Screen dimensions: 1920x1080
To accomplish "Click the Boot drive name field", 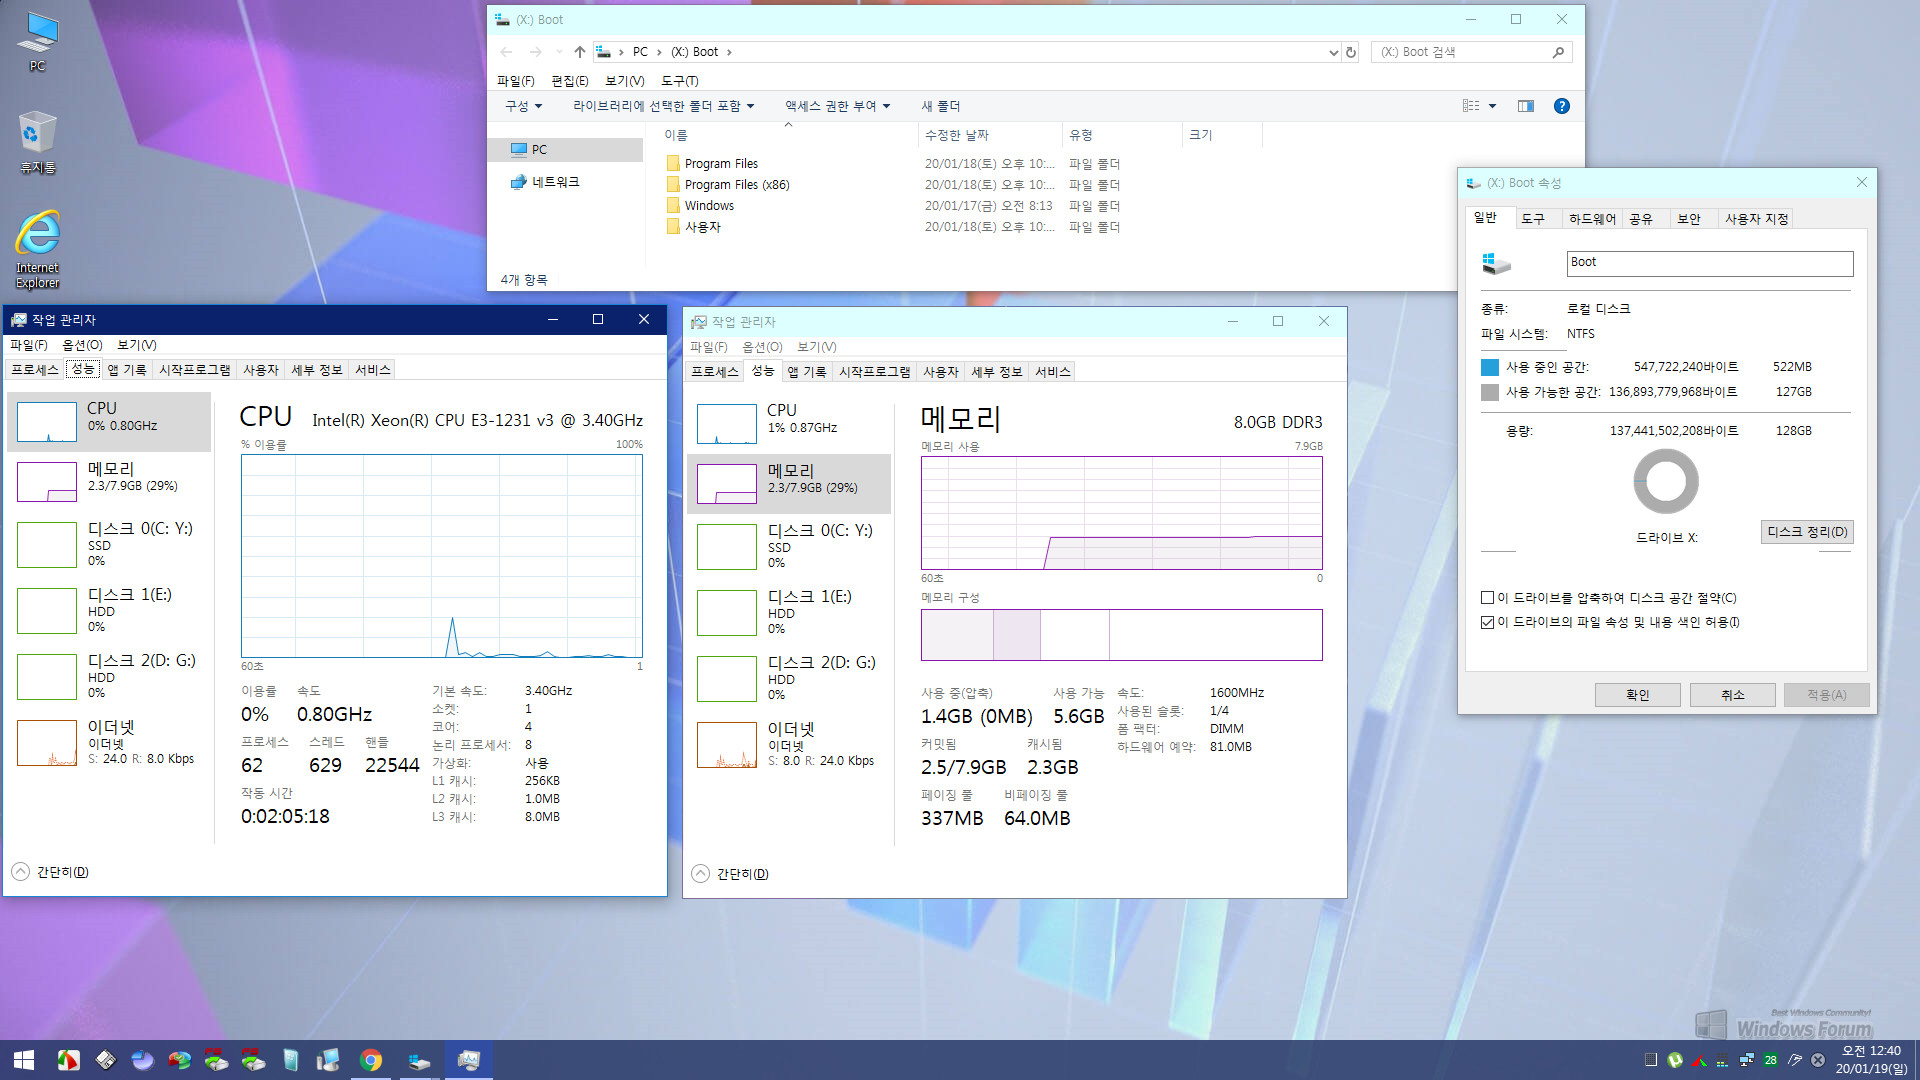I will coord(1710,263).
